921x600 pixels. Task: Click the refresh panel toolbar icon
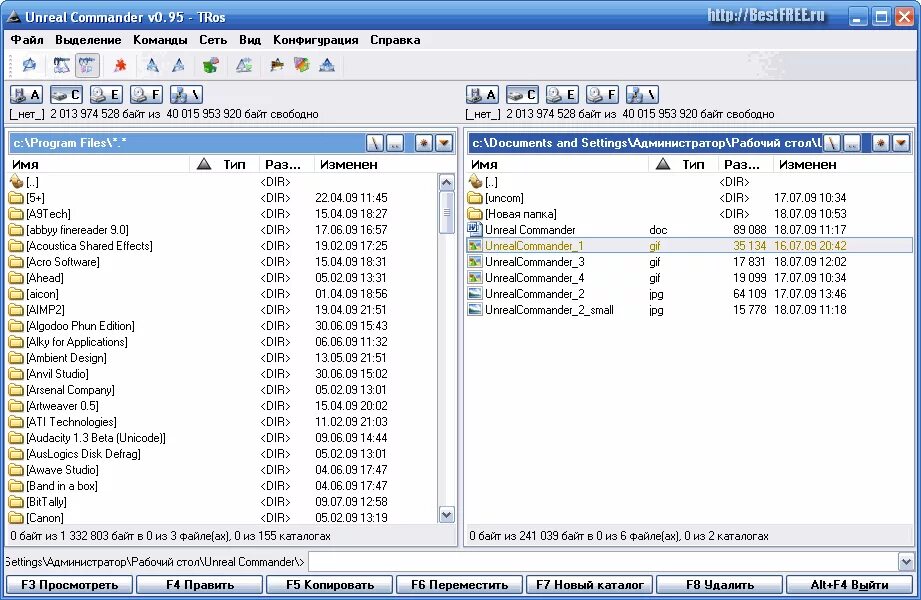click(29, 65)
